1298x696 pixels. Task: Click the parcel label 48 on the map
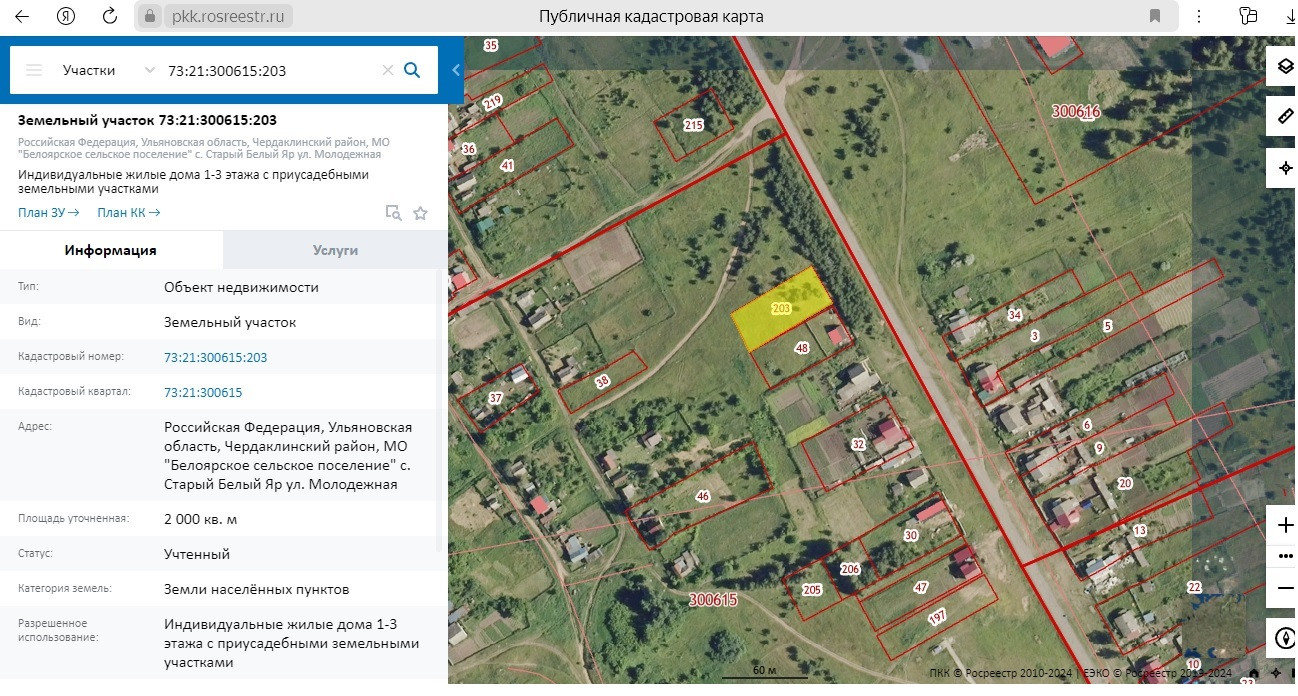click(x=801, y=348)
